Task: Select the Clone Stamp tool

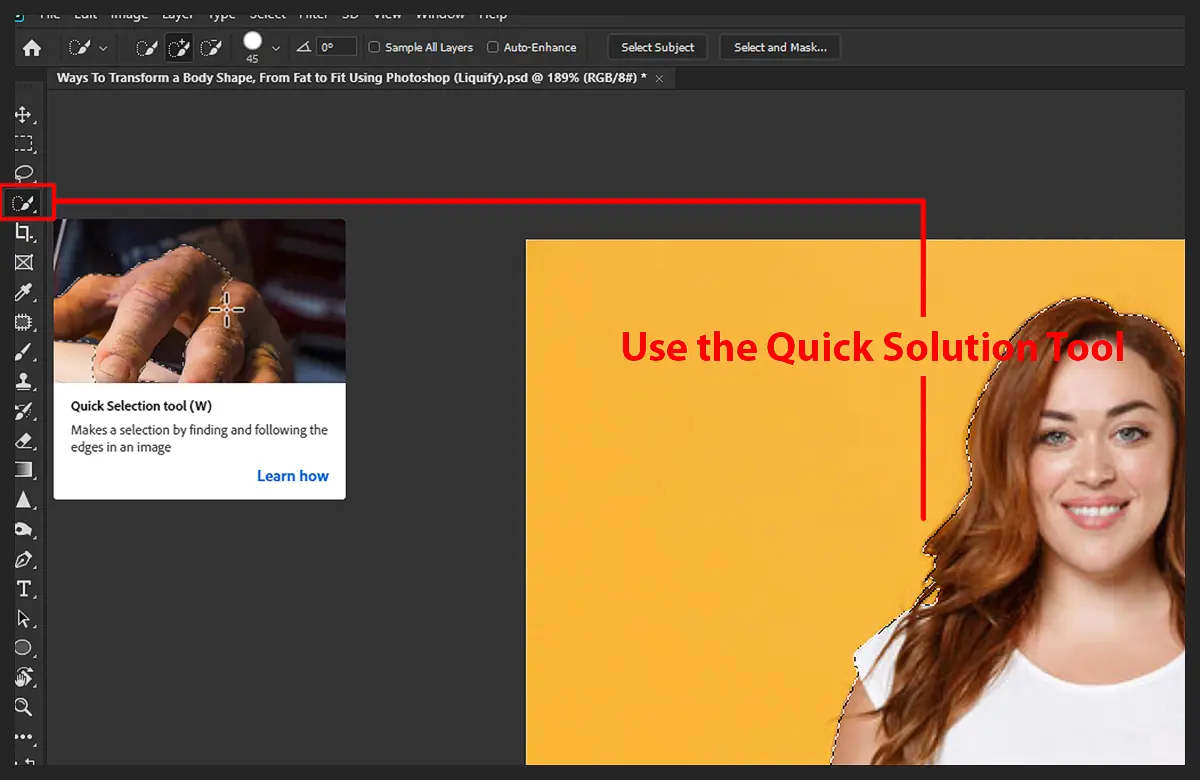Action: click(26, 381)
